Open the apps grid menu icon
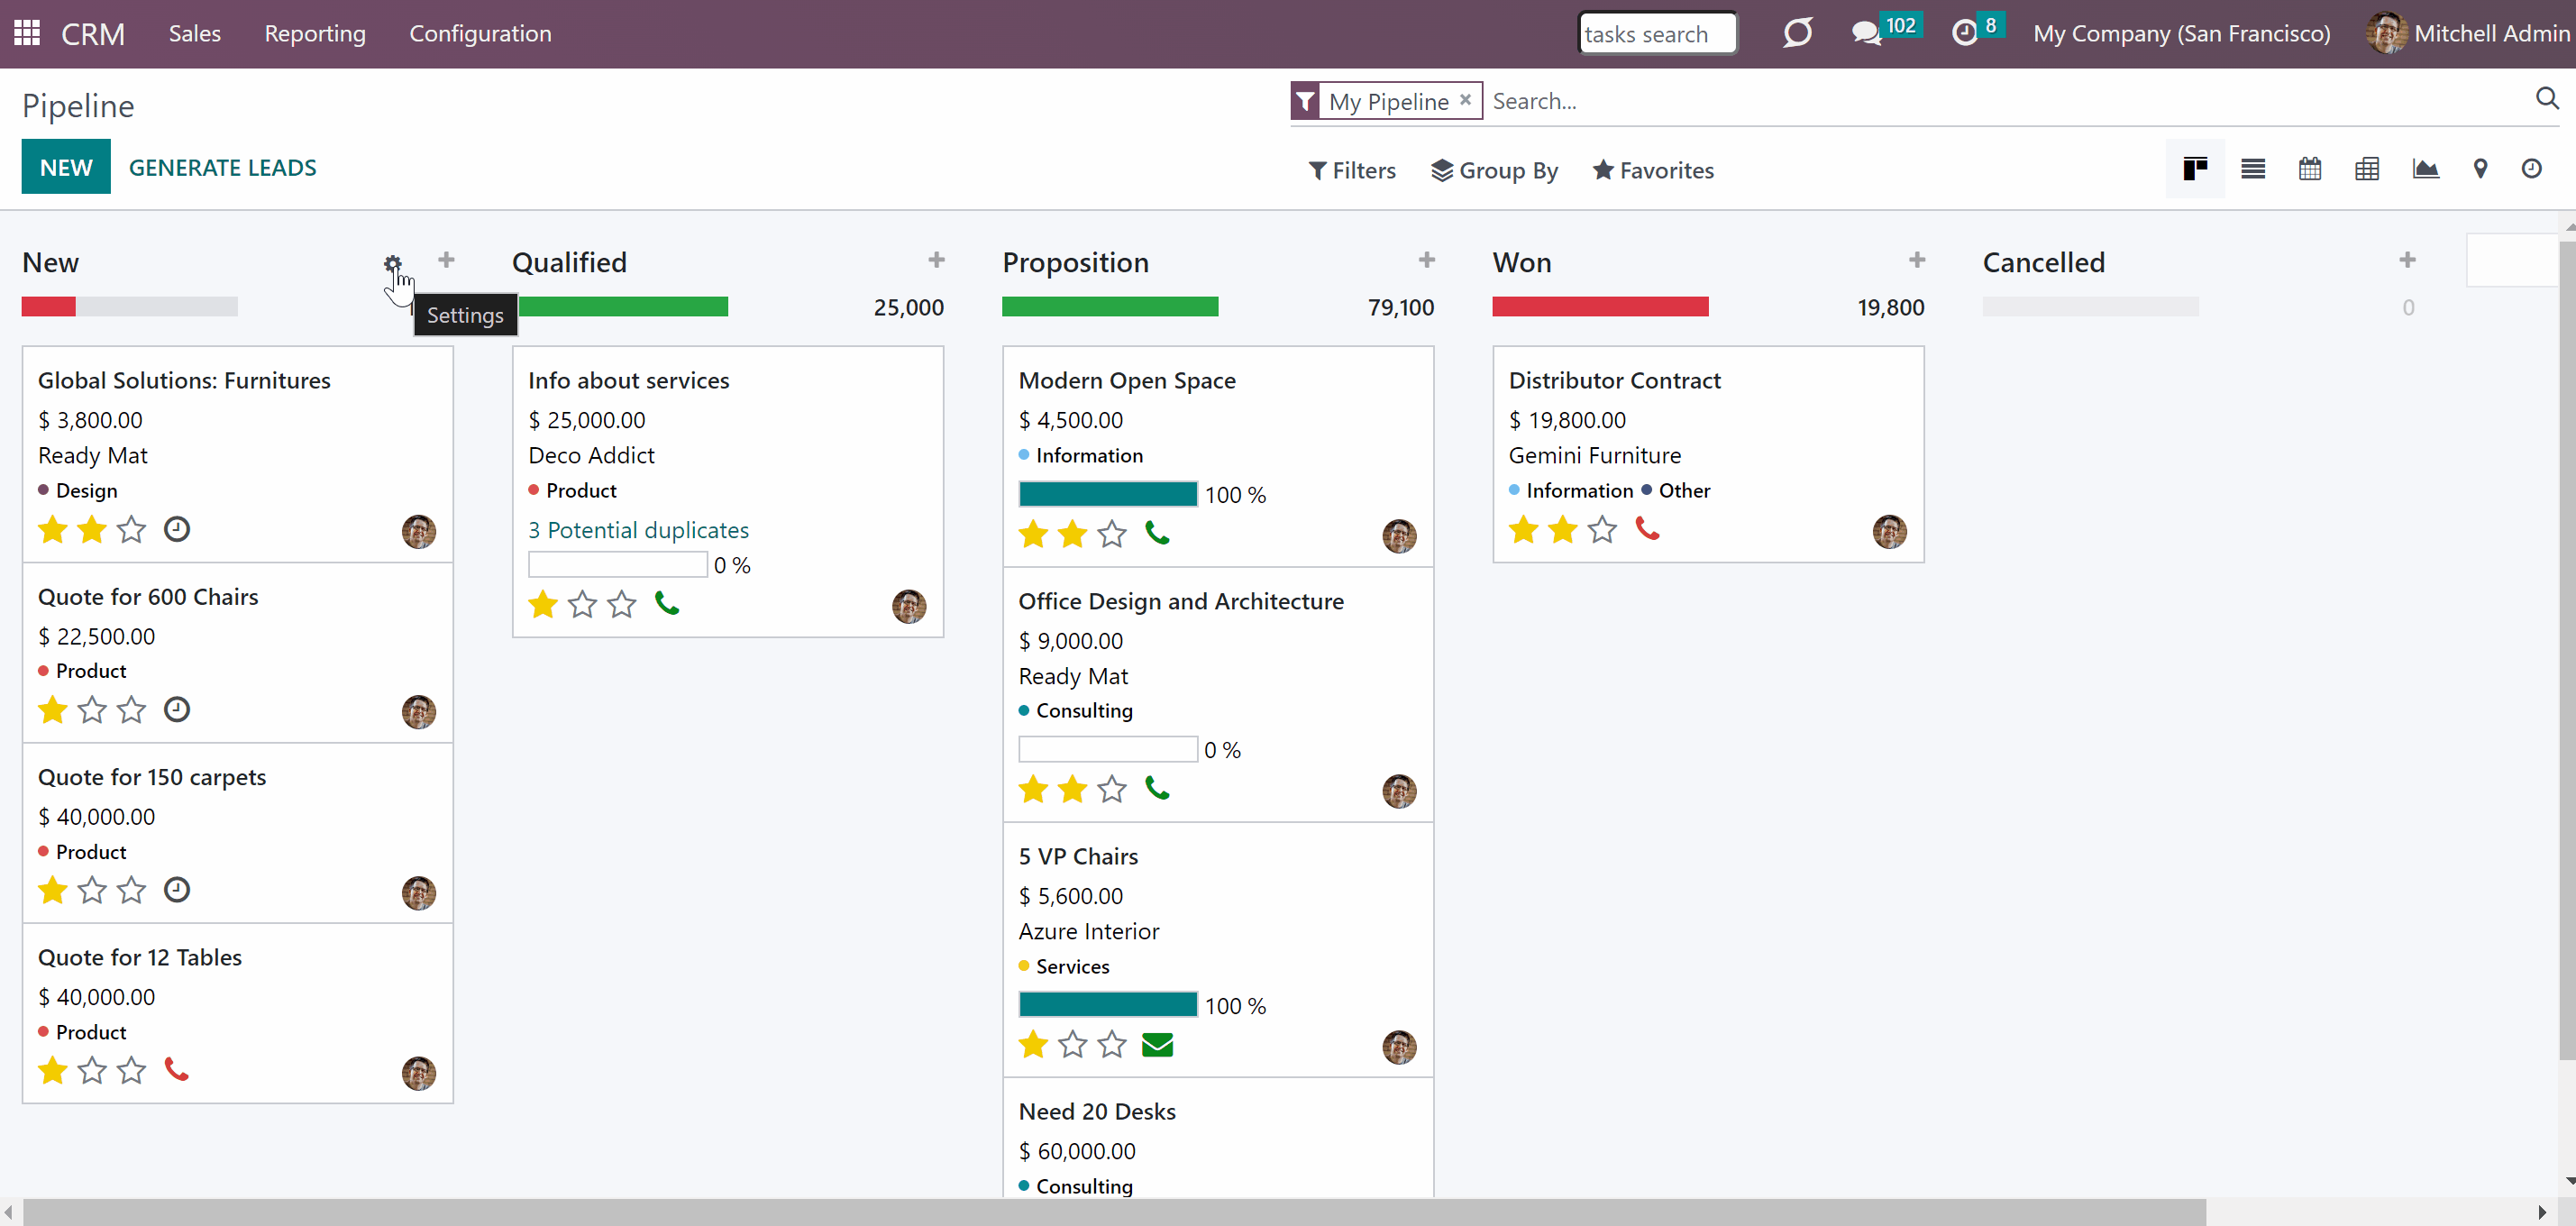The height and width of the screenshot is (1226, 2576). pyautogui.click(x=27, y=33)
